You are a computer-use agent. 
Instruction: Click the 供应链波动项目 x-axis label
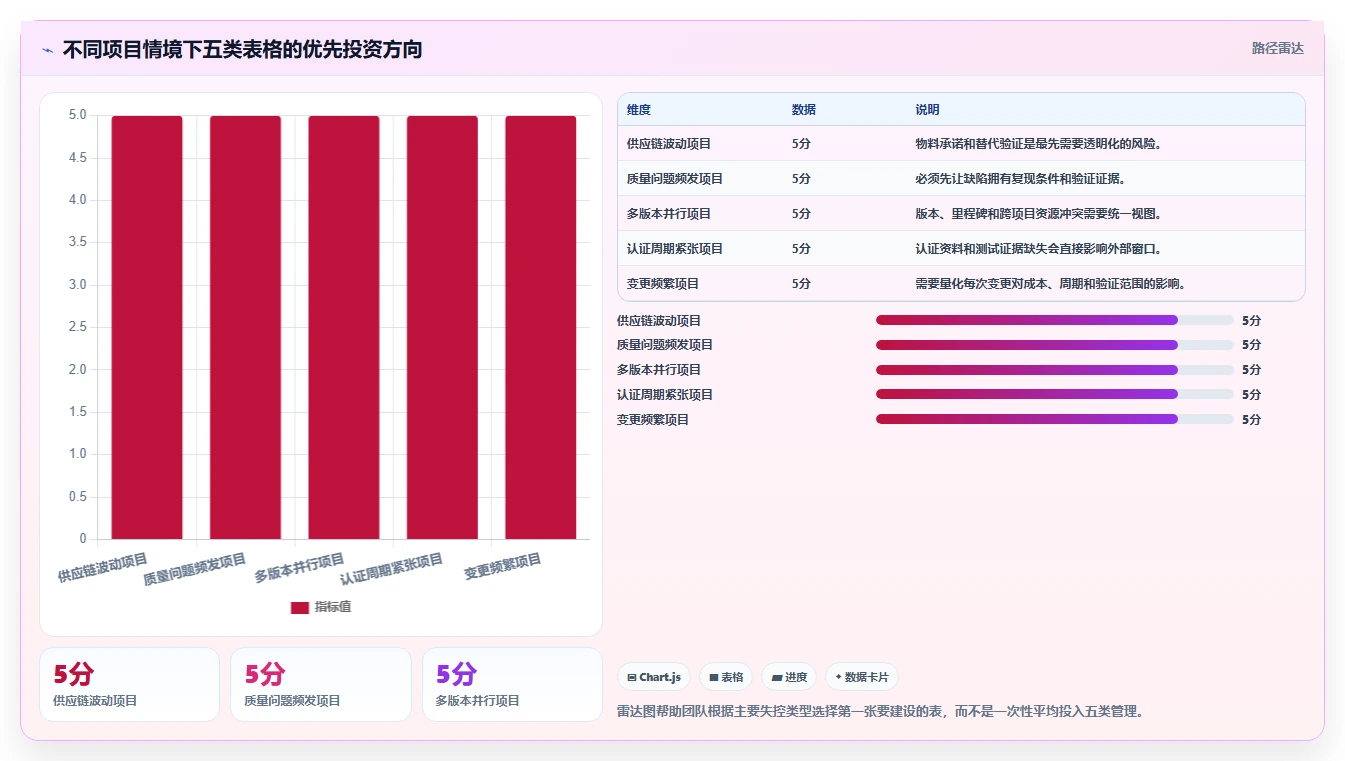coord(102,567)
